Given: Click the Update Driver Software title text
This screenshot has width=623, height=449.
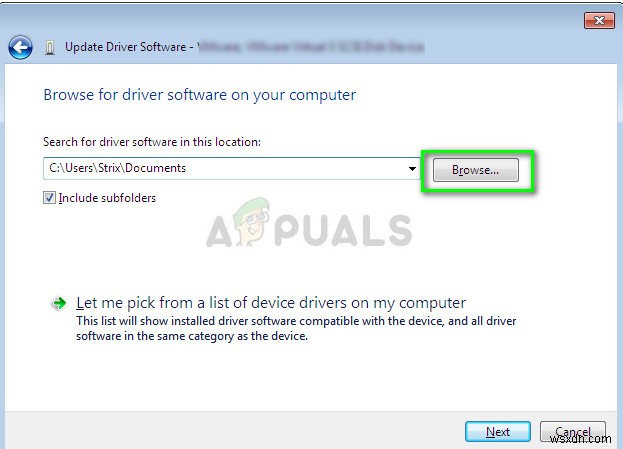Looking at the screenshot, I should pos(126,47).
